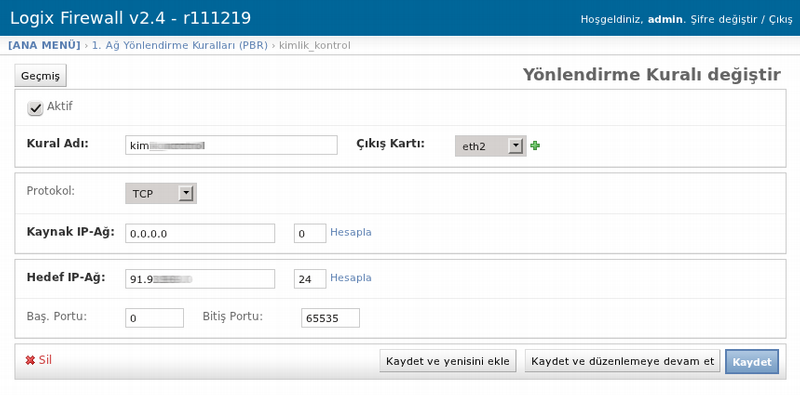The width and height of the screenshot is (800, 395).
Task: Focus the Kural Adı input field
Action: 231,145
